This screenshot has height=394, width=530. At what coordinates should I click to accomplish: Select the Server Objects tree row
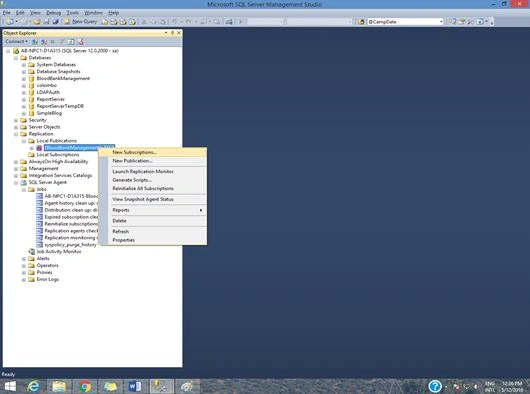point(44,127)
